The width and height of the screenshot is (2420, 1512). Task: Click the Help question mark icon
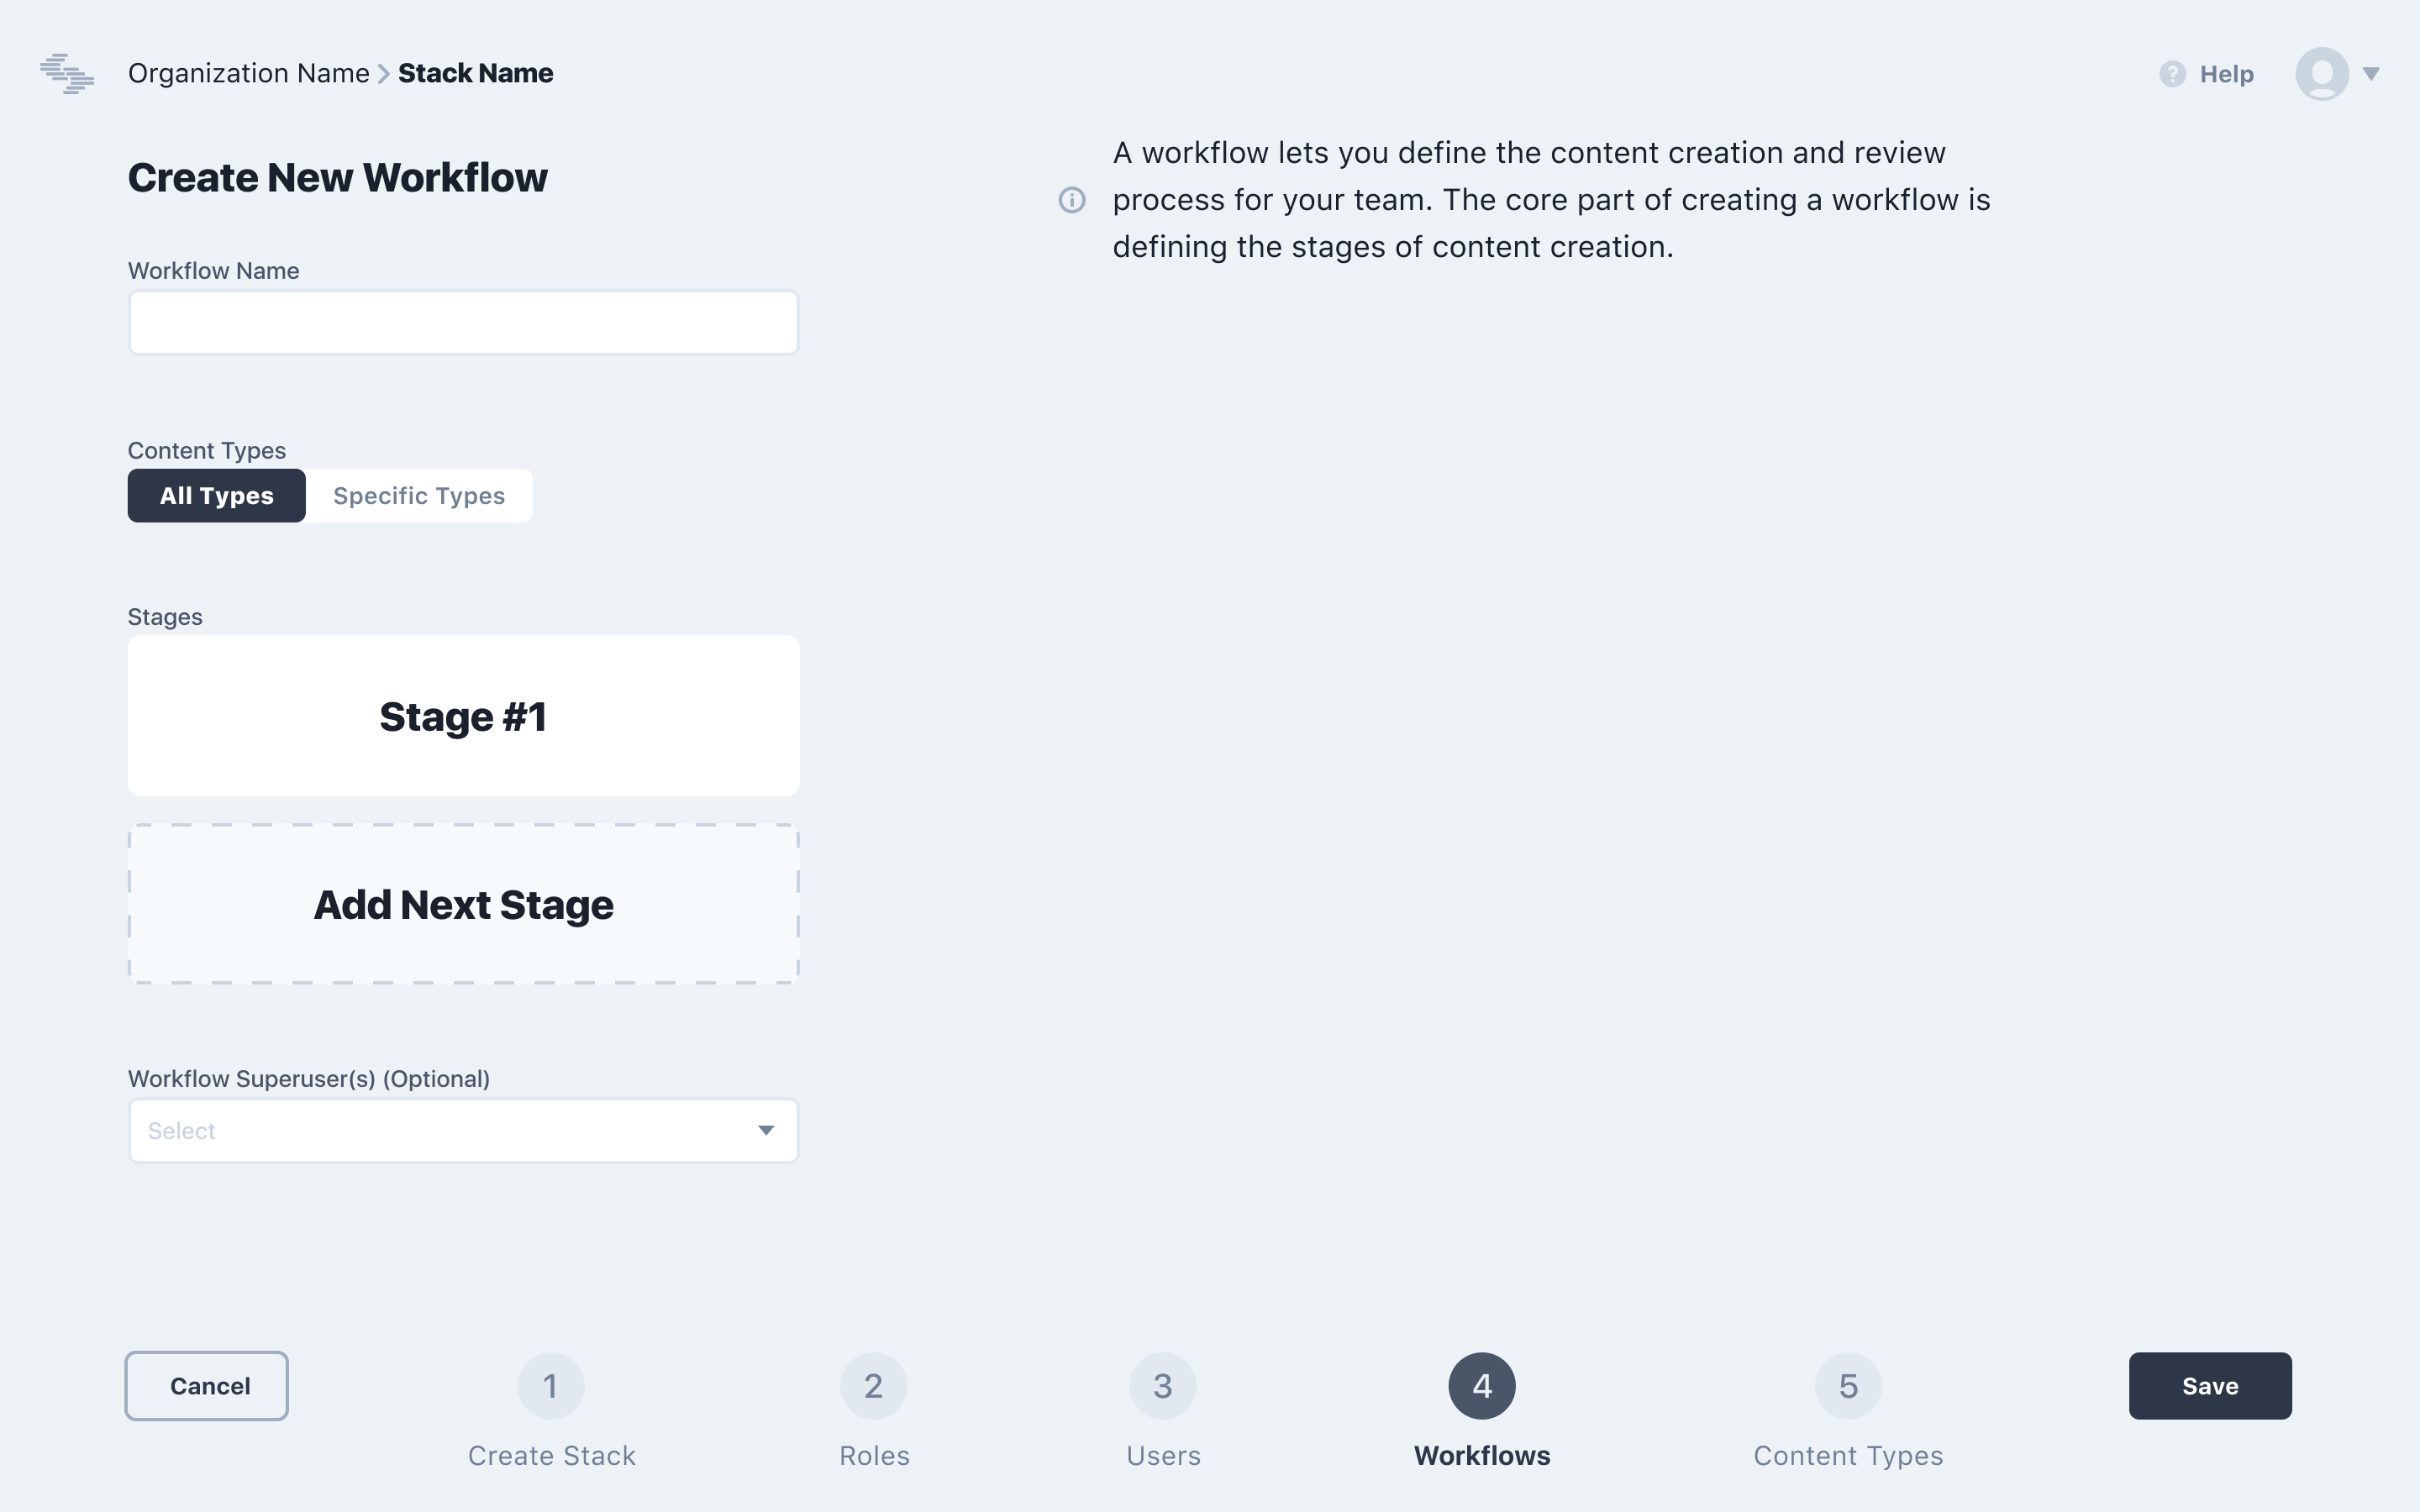[x=2172, y=74]
